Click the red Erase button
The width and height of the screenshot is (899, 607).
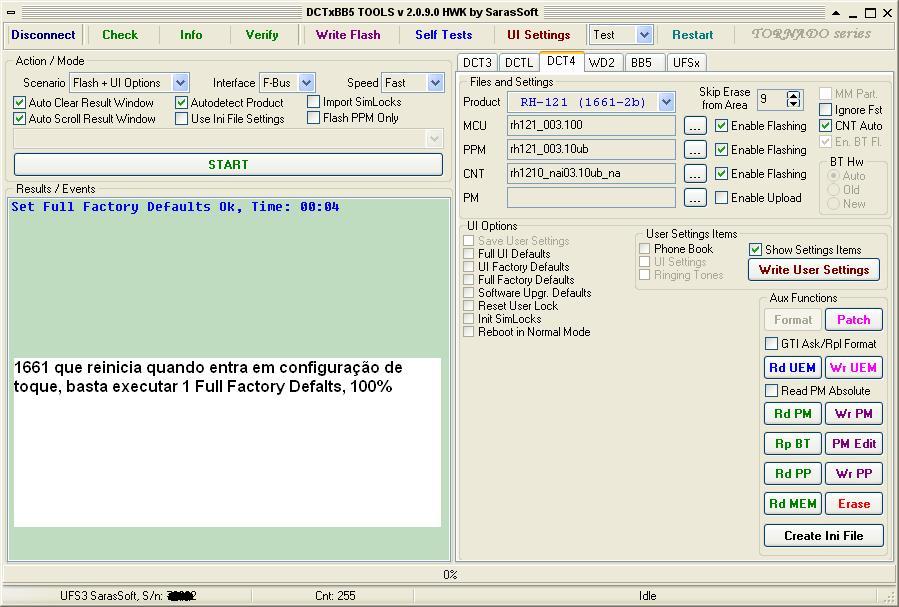click(854, 504)
